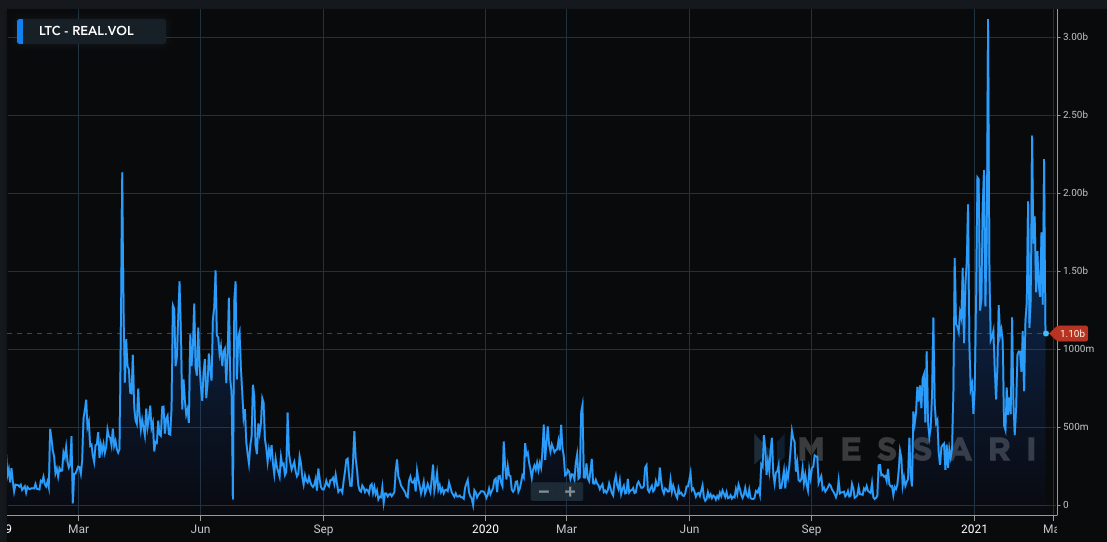Click the last data point marker dot
This screenshot has width=1107, height=542.
click(1046, 333)
